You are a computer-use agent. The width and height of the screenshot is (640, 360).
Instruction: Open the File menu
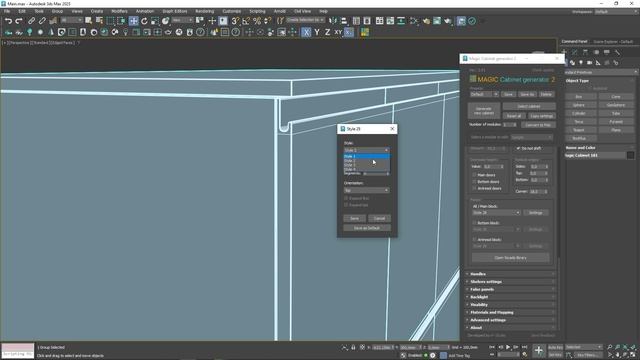(x=7, y=11)
